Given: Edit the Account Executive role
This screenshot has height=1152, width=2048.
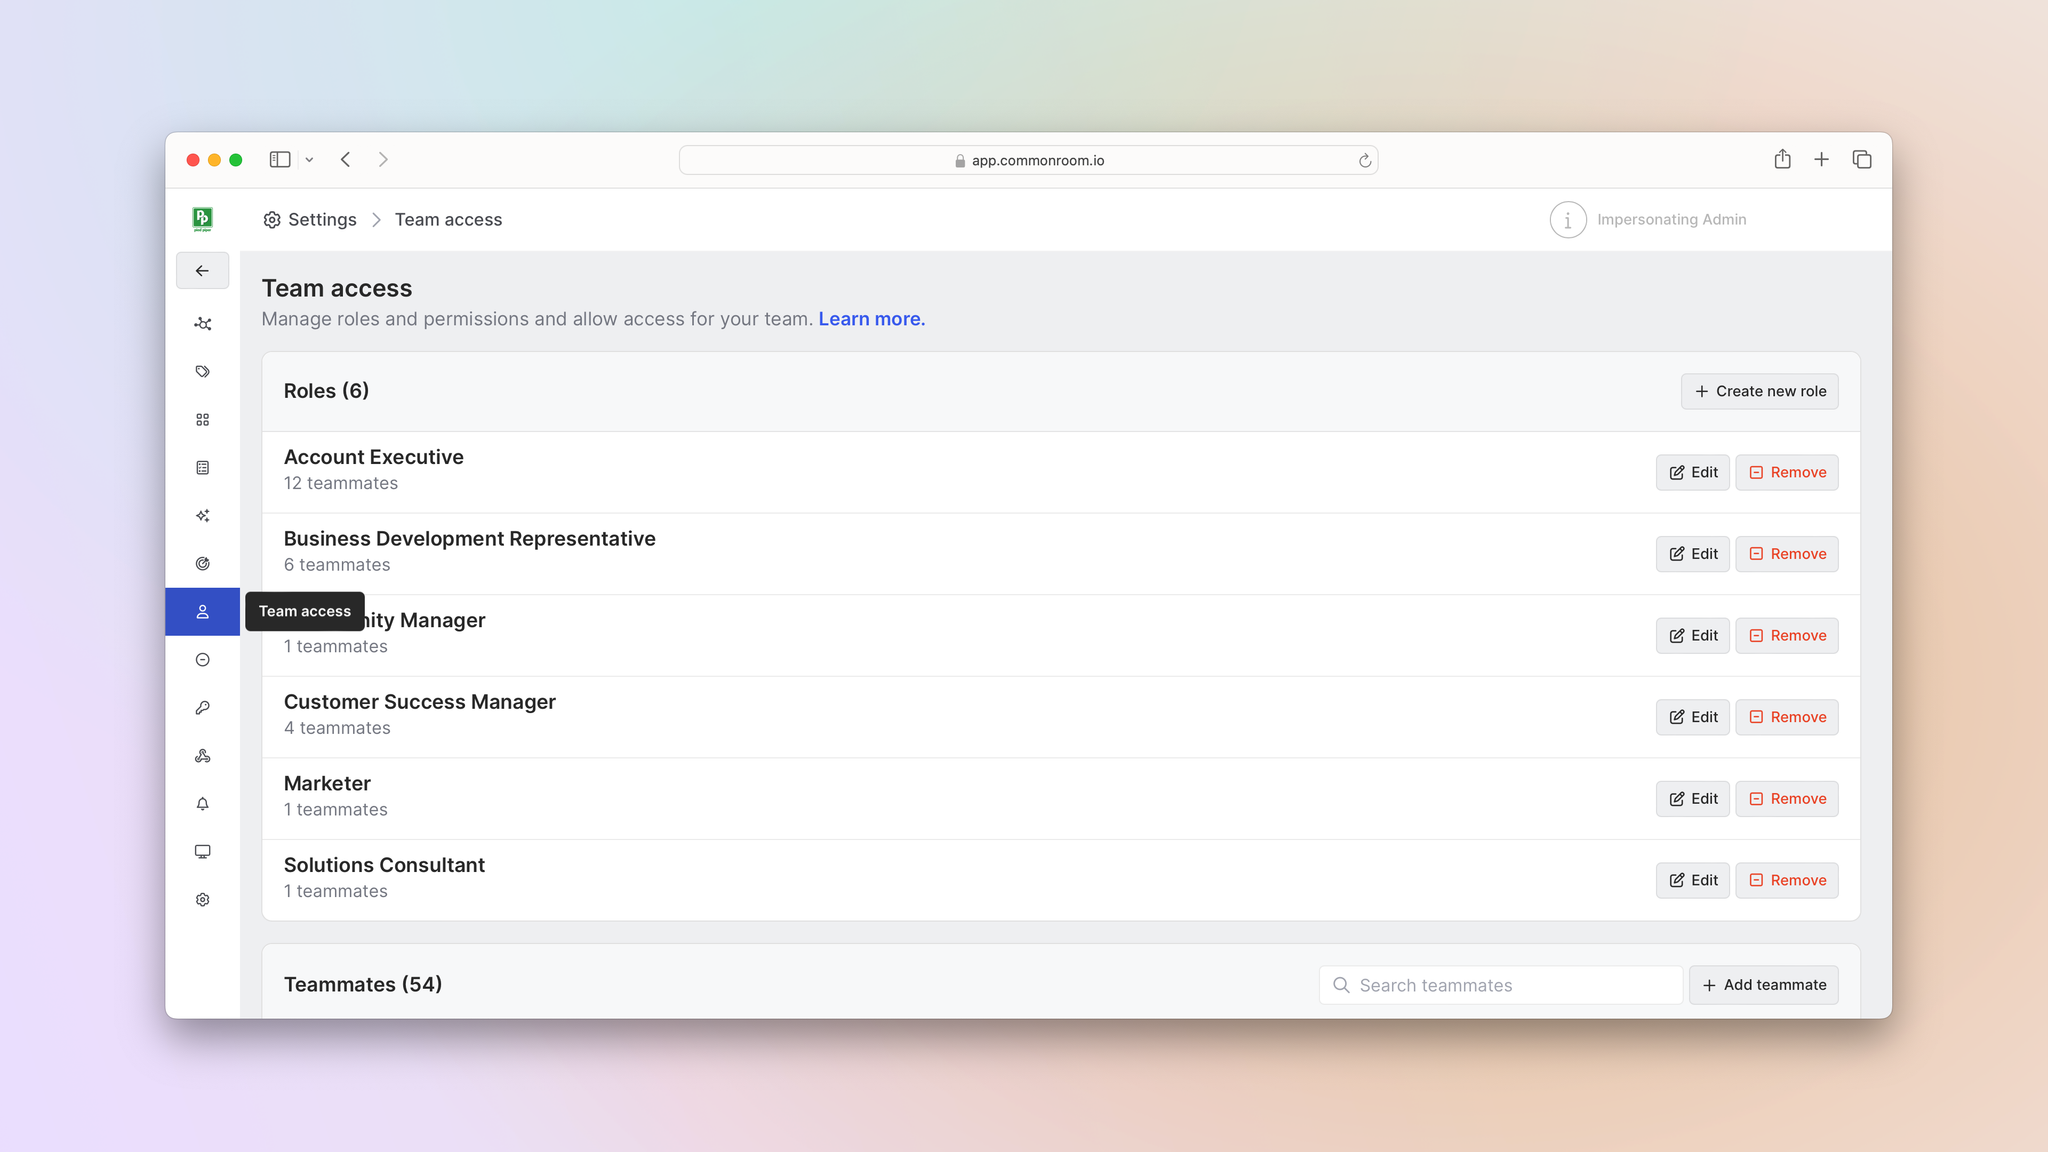Looking at the screenshot, I should click(x=1693, y=473).
